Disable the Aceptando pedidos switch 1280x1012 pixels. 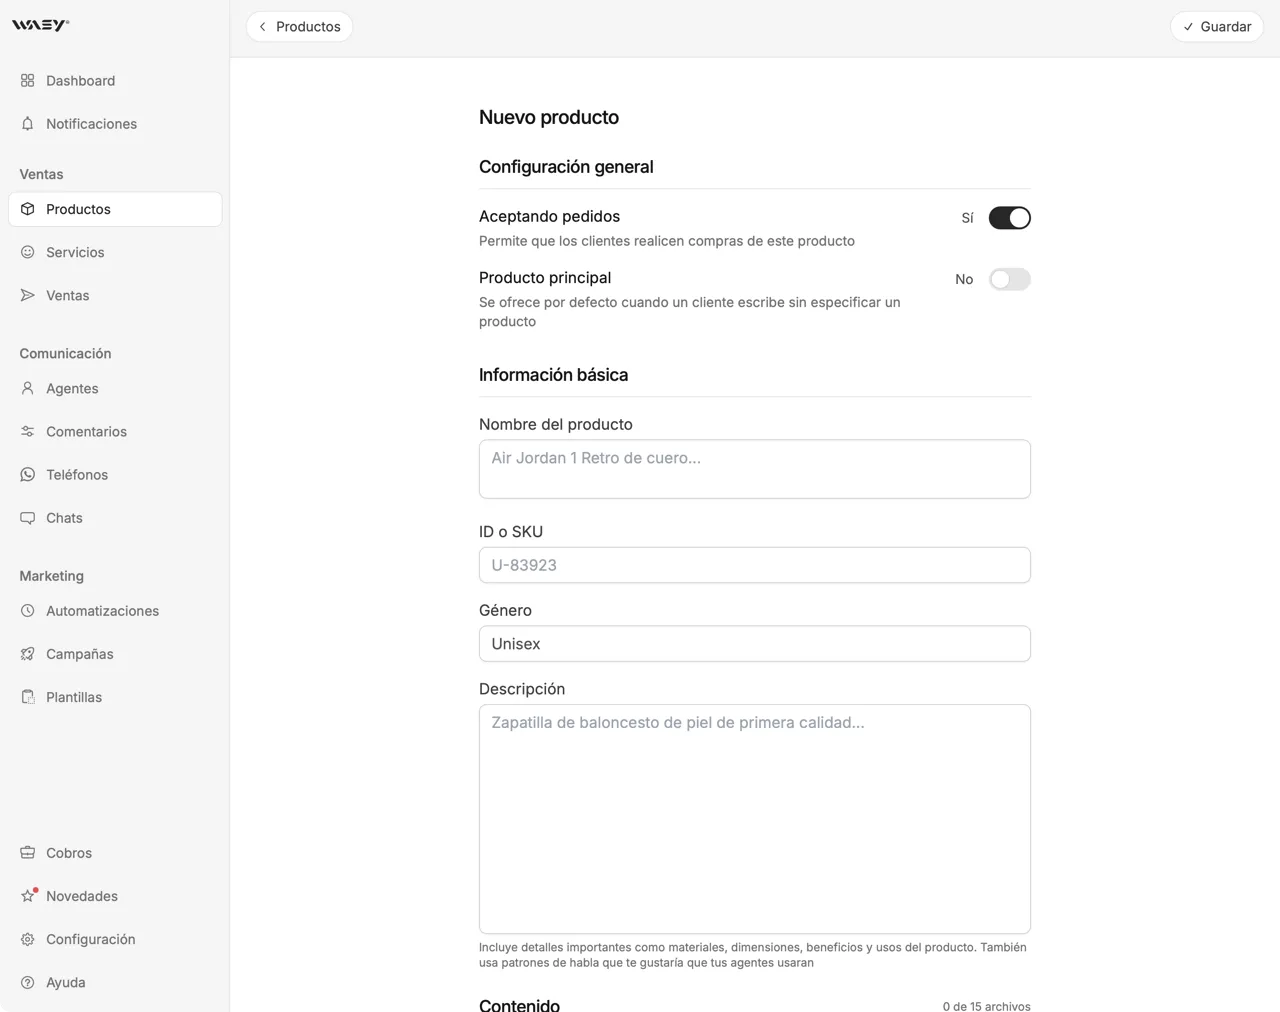coord(1009,217)
